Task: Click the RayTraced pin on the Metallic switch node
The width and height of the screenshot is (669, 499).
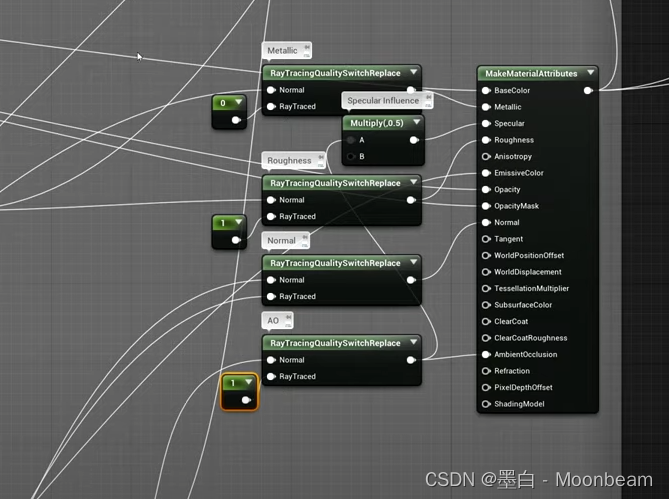Action: [x=271, y=107]
